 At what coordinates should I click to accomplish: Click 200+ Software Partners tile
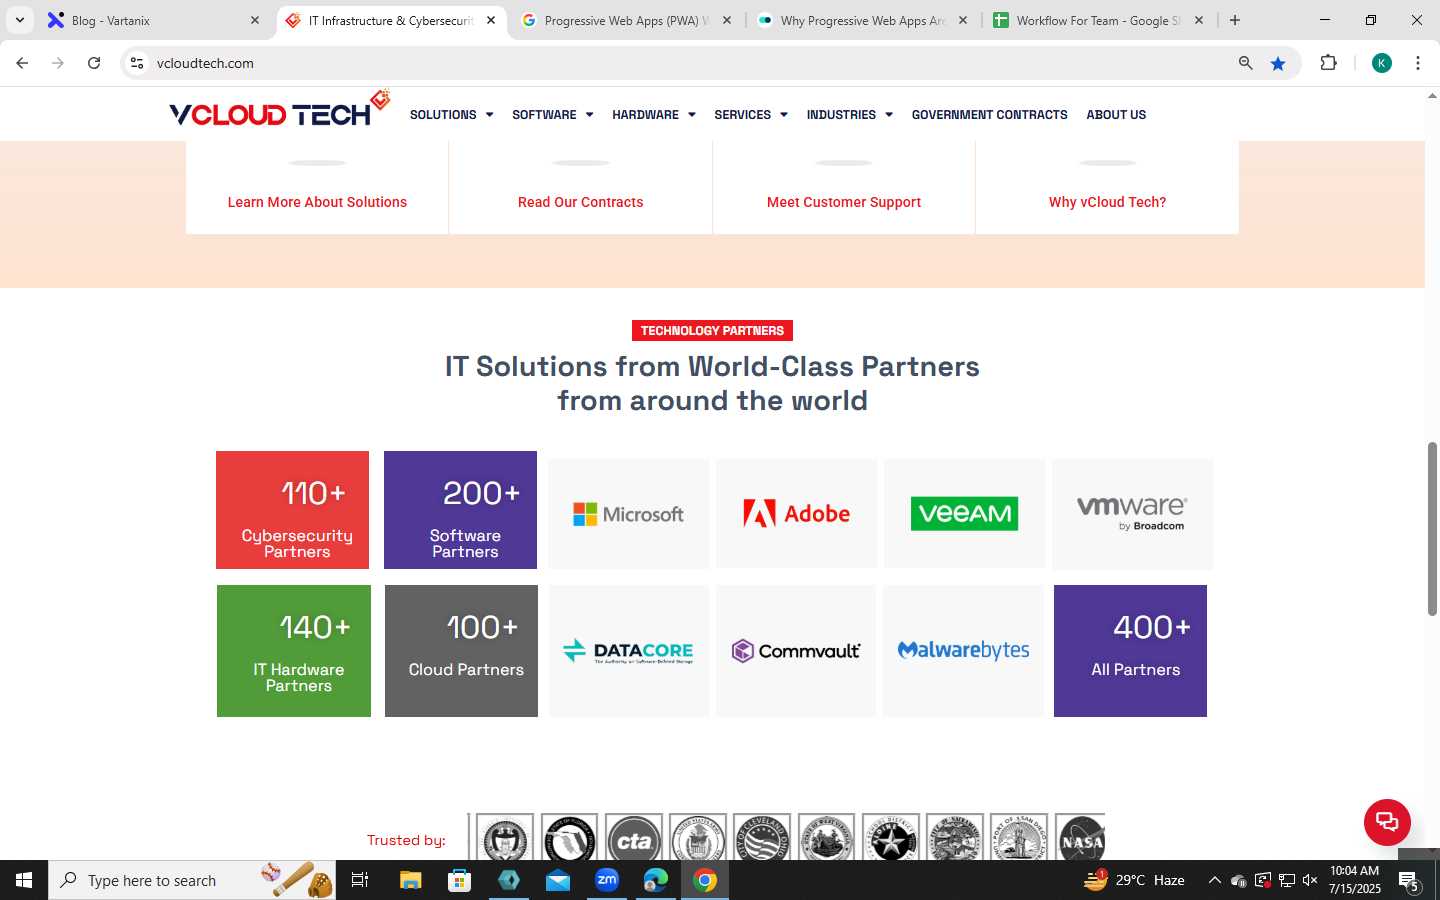click(x=460, y=510)
